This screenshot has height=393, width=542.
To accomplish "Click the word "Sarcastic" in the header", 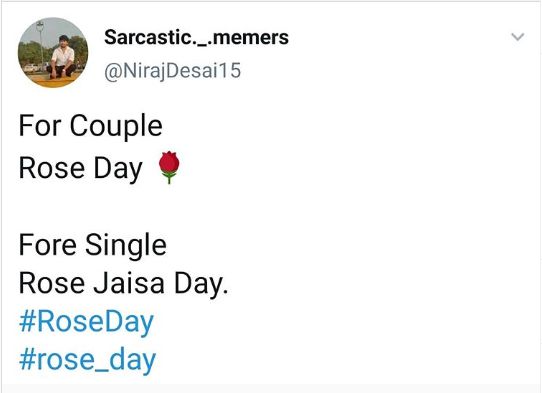I will [x=148, y=37].
